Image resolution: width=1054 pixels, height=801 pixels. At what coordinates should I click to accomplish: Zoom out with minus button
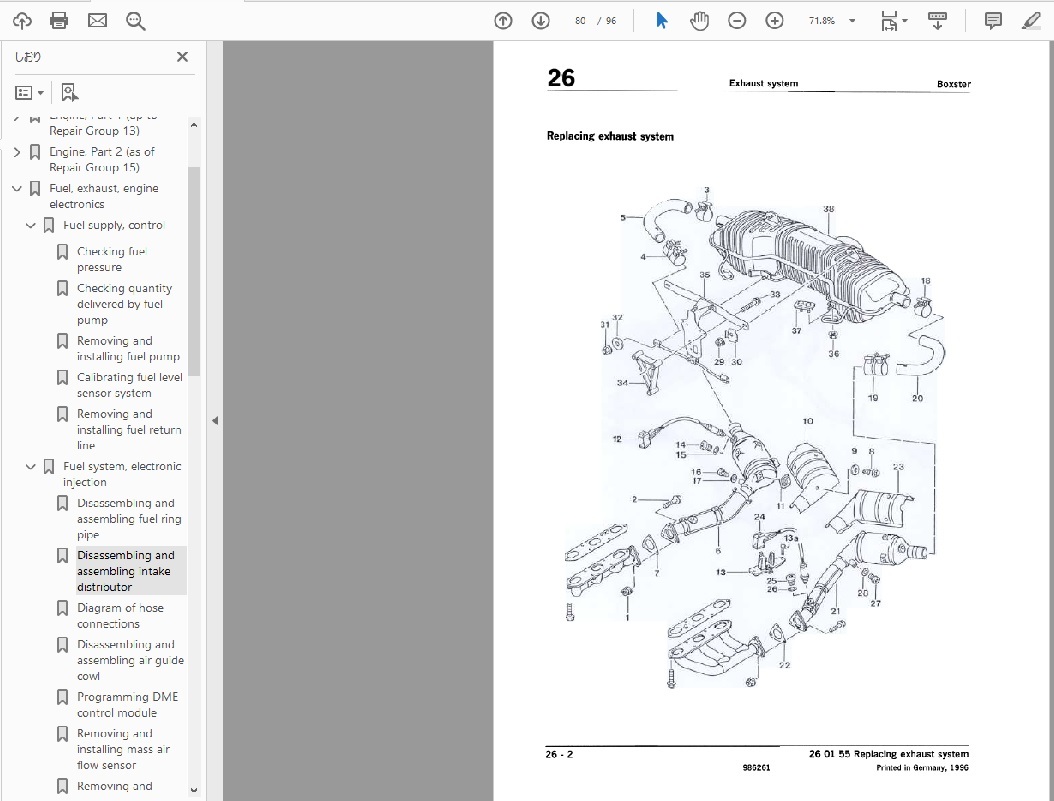coord(737,20)
